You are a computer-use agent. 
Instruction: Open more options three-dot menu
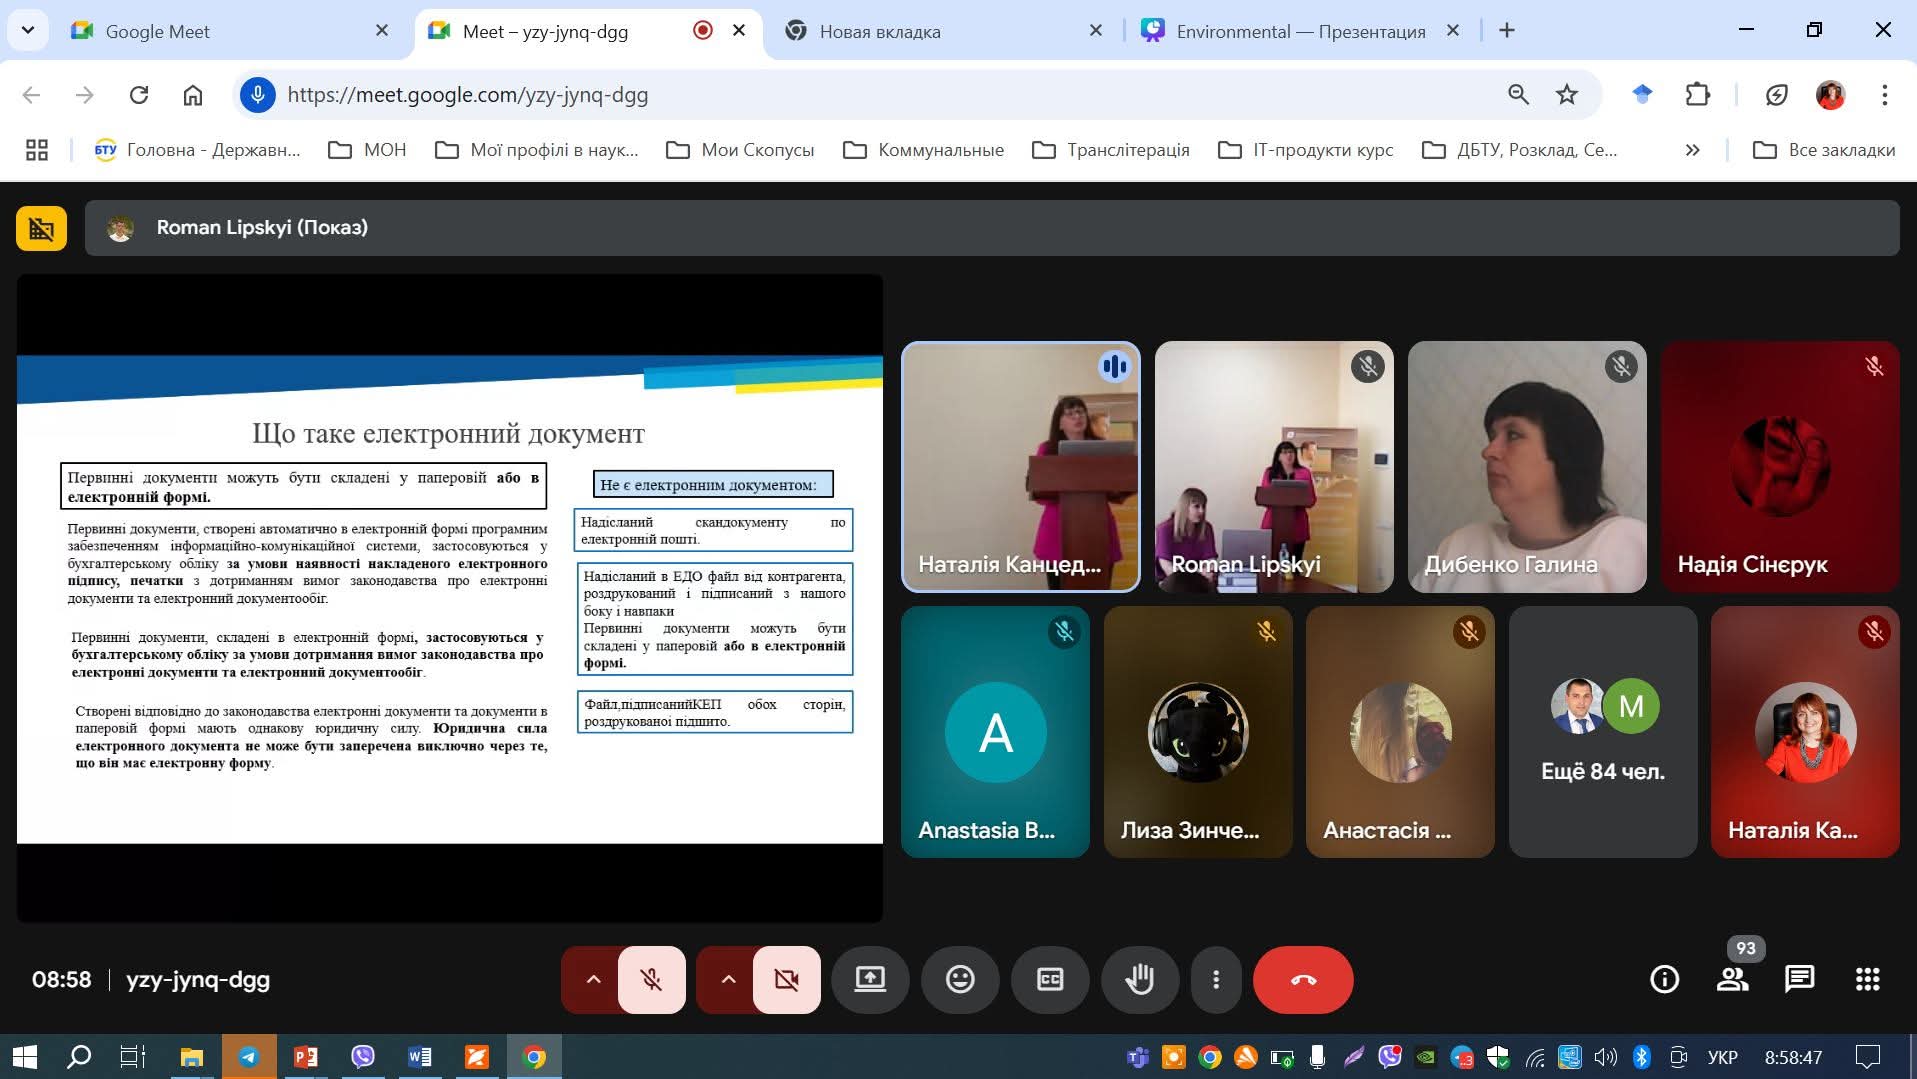tap(1215, 980)
